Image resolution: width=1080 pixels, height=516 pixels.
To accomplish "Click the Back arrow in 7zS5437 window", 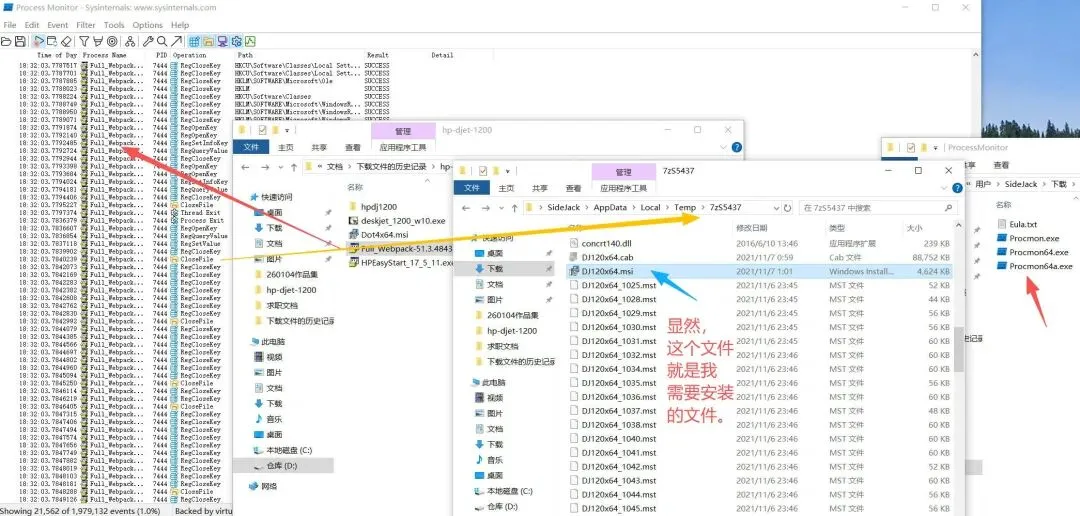I will tap(466, 207).
